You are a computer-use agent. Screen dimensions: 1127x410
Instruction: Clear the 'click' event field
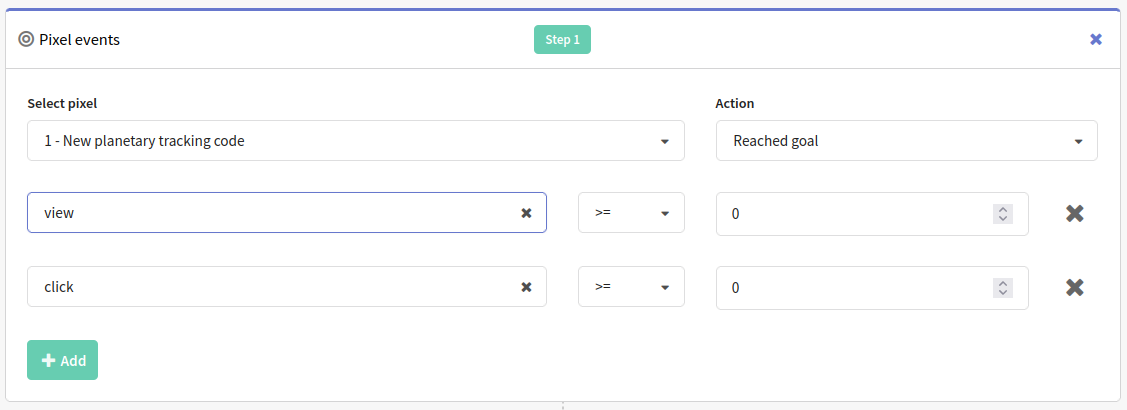526,287
